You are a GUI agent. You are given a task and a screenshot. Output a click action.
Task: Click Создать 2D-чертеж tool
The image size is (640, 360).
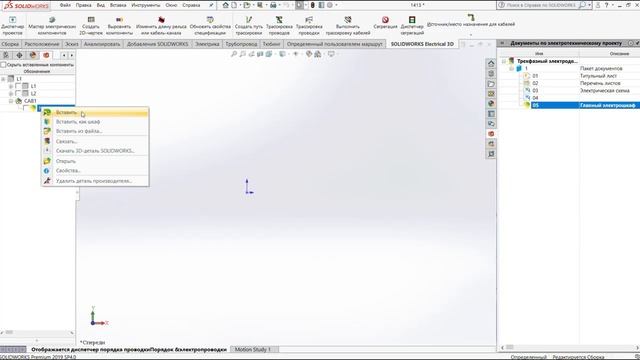(x=91, y=25)
